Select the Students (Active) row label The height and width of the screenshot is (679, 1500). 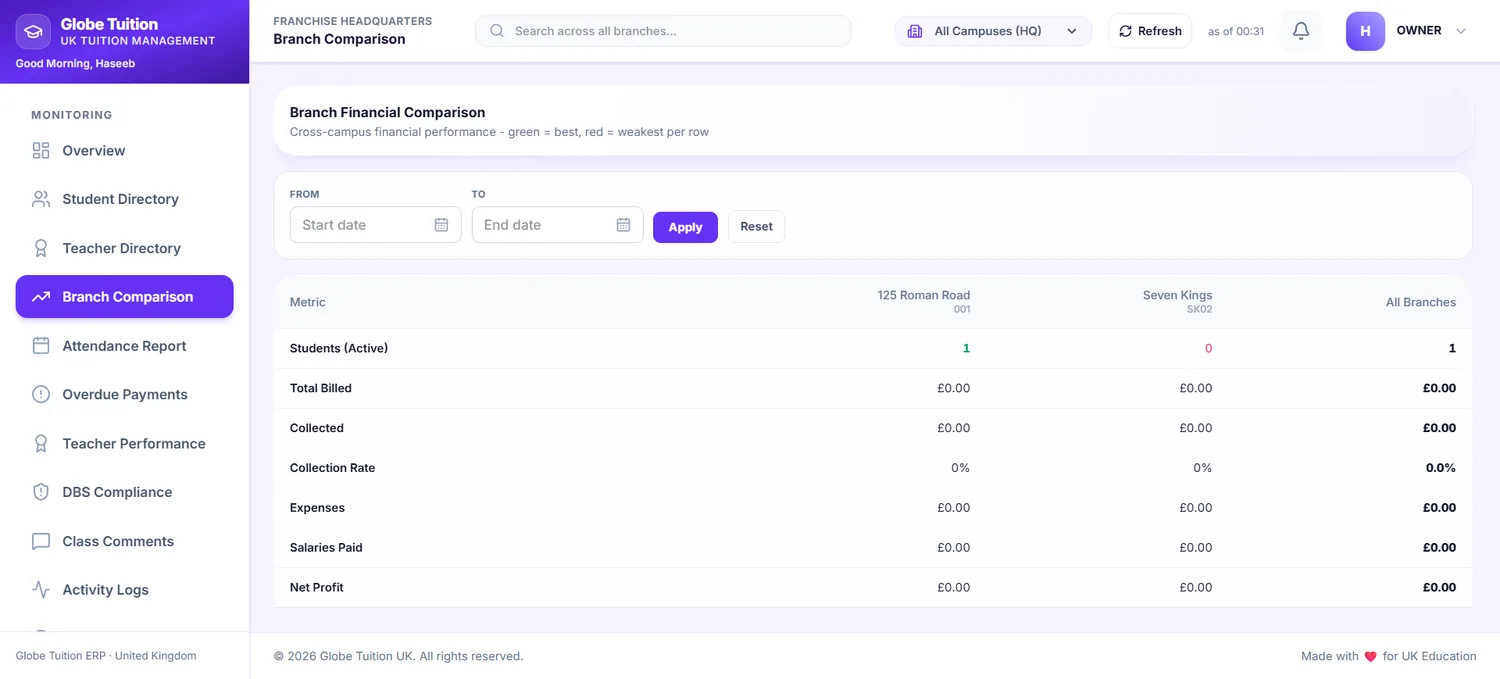[339, 348]
